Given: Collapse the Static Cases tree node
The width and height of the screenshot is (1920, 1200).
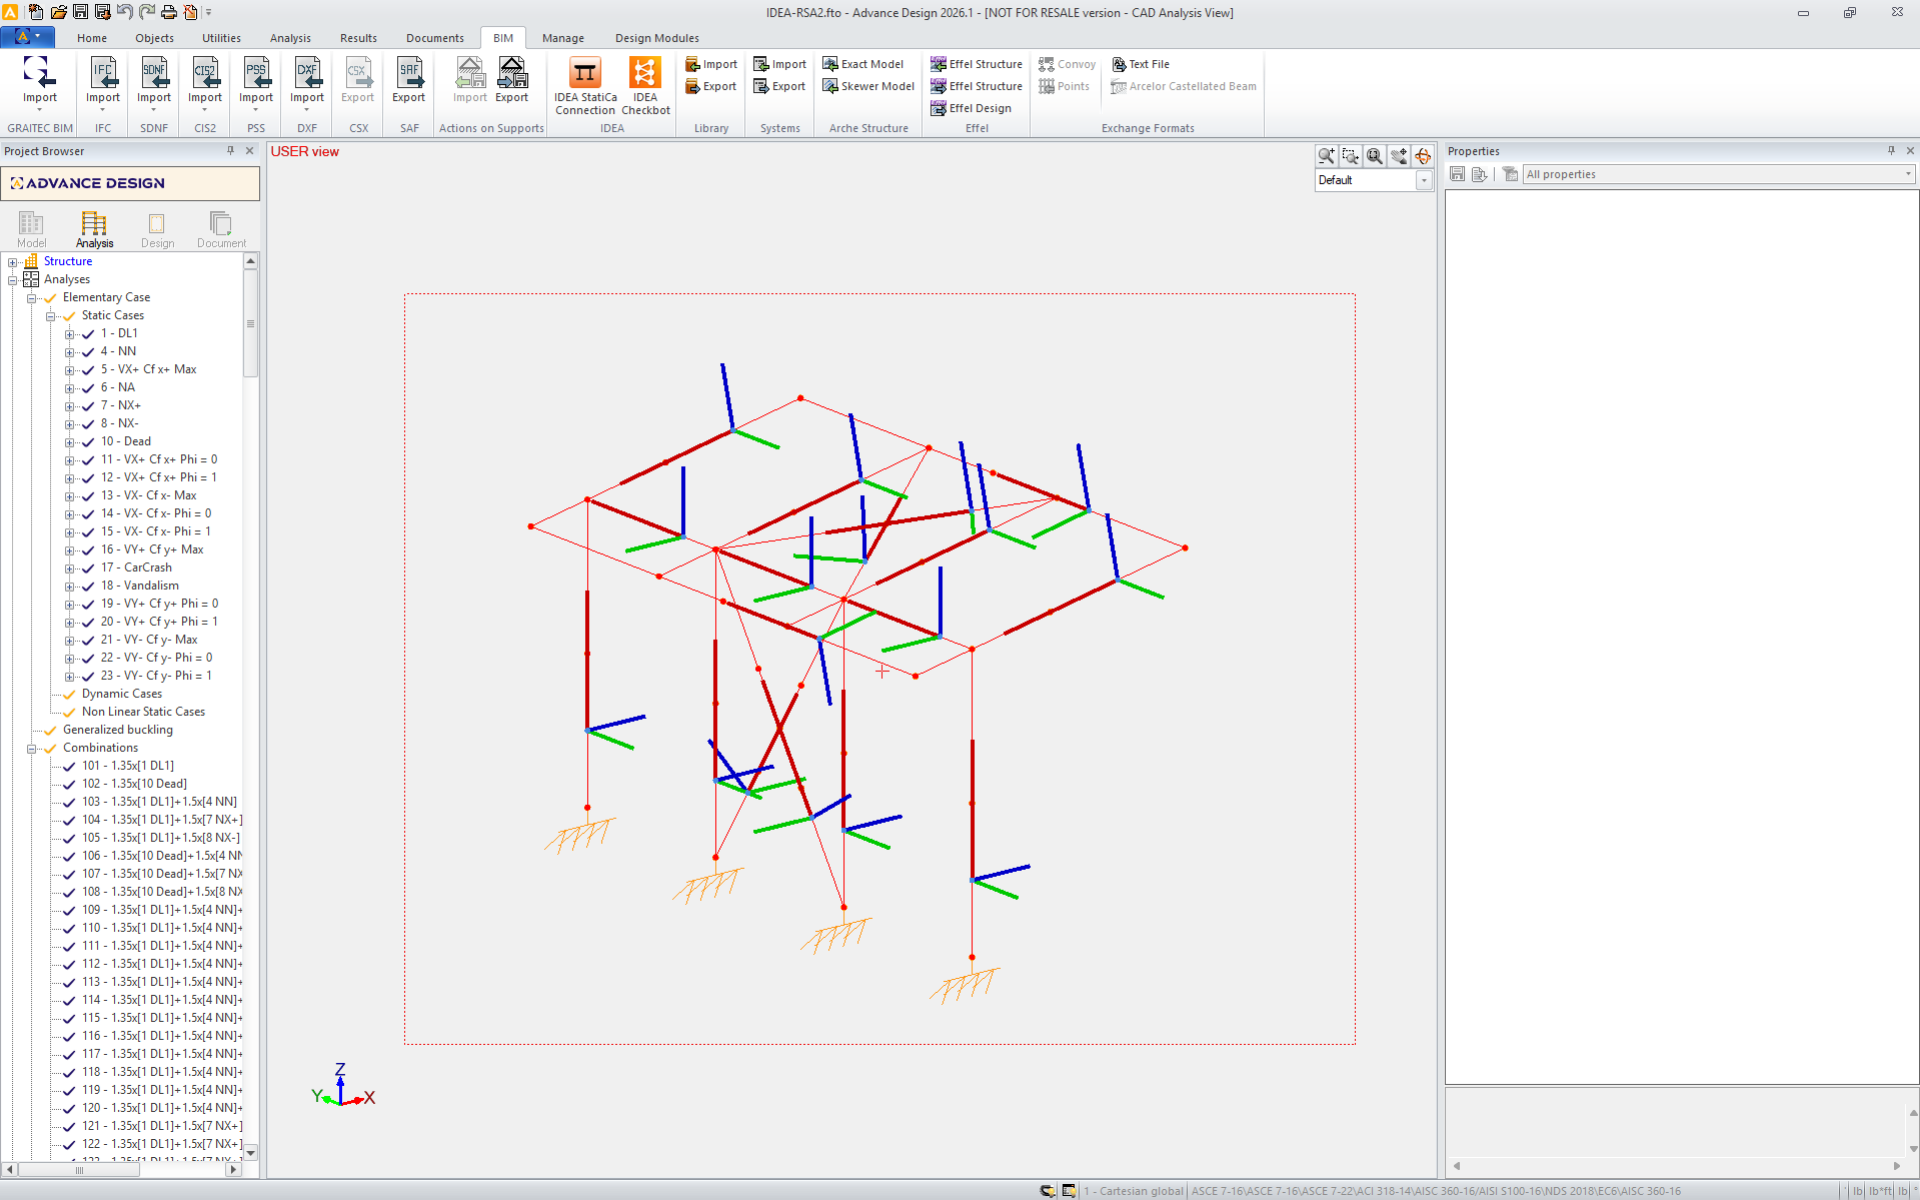Looking at the screenshot, I should pos(50,316).
